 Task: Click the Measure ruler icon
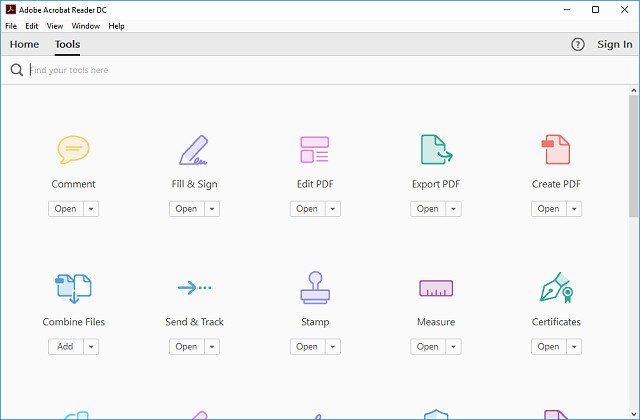436,288
